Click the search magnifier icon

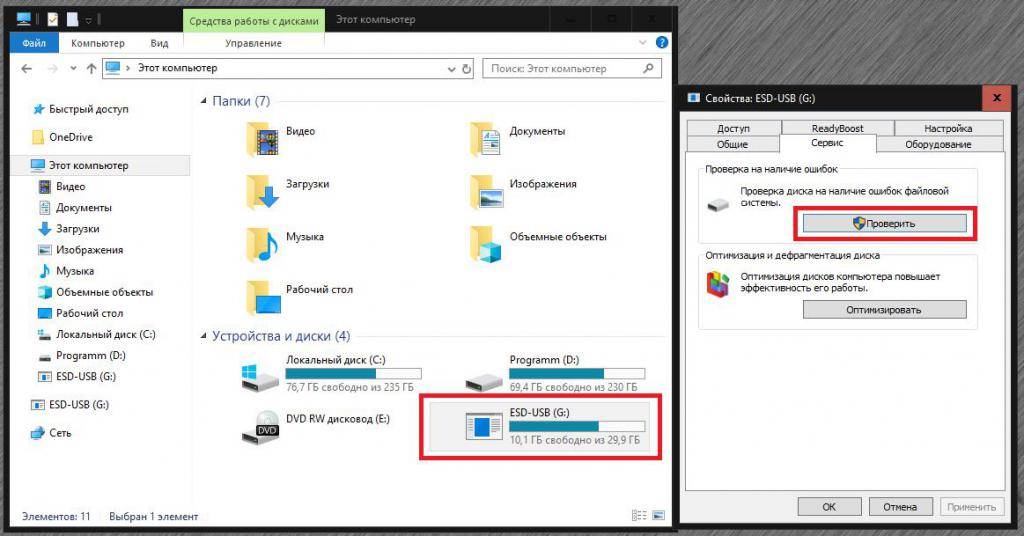point(648,69)
